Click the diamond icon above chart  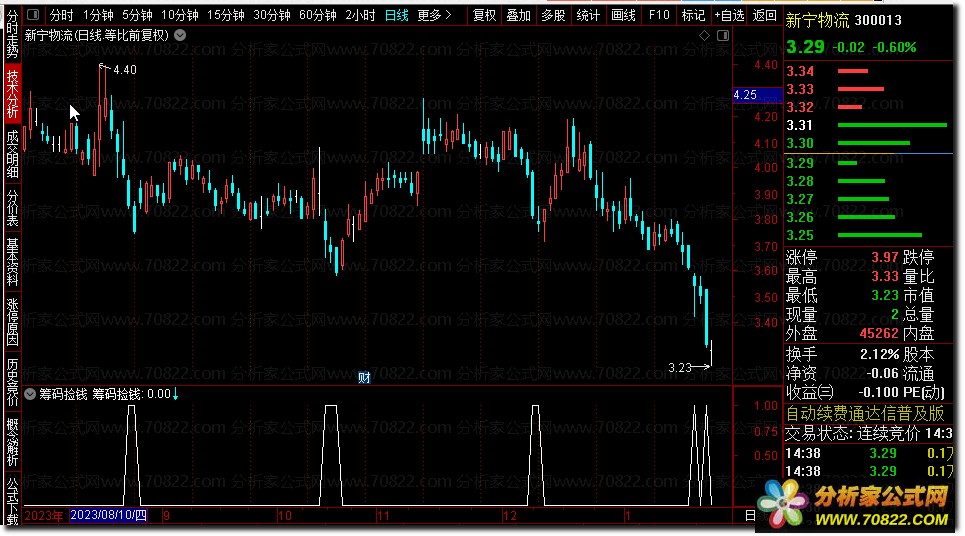click(x=705, y=36)
